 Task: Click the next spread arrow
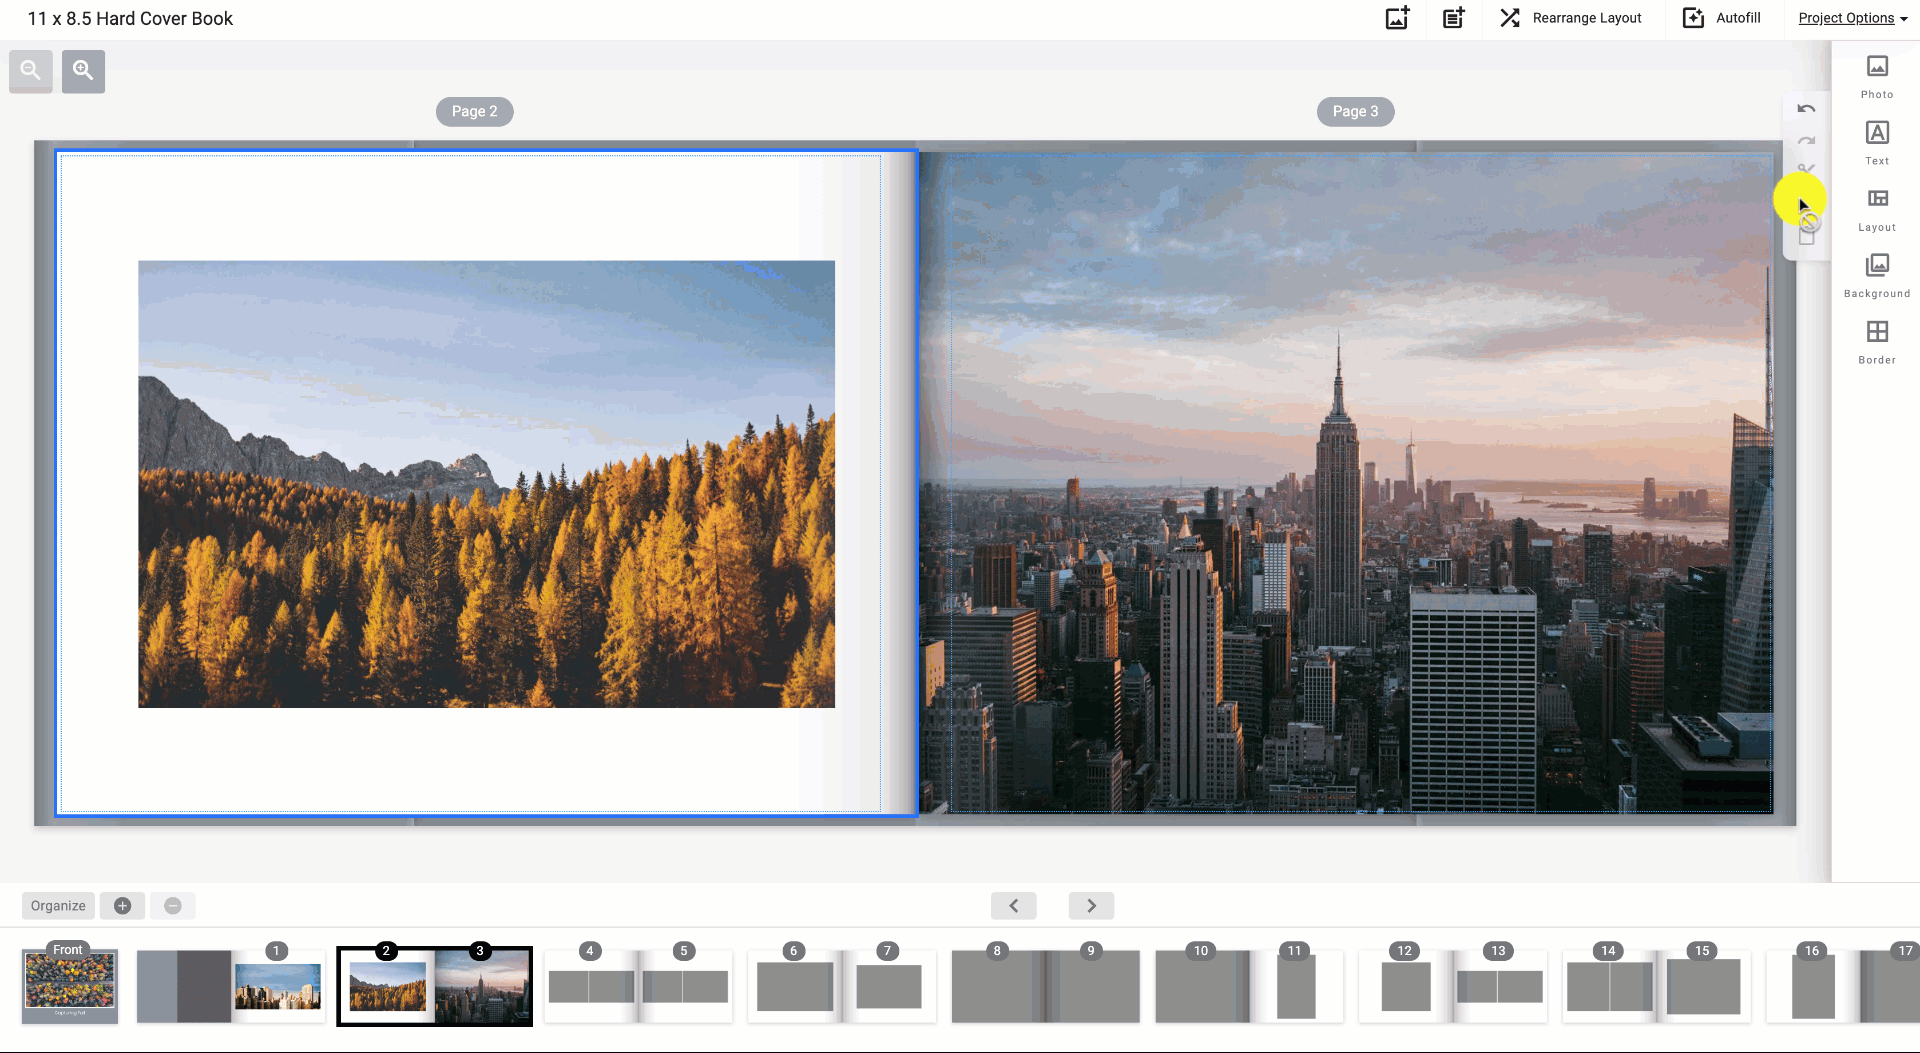coord(1091,905)
